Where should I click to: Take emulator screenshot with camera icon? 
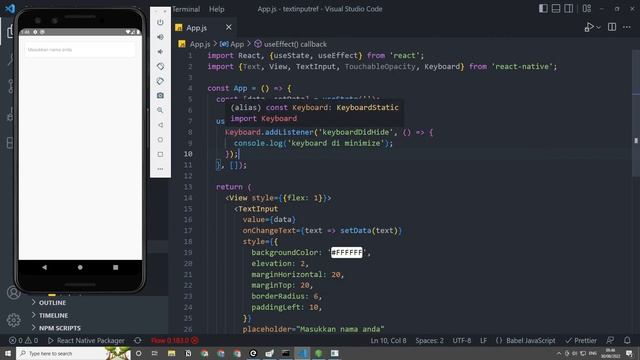point(160,96)
